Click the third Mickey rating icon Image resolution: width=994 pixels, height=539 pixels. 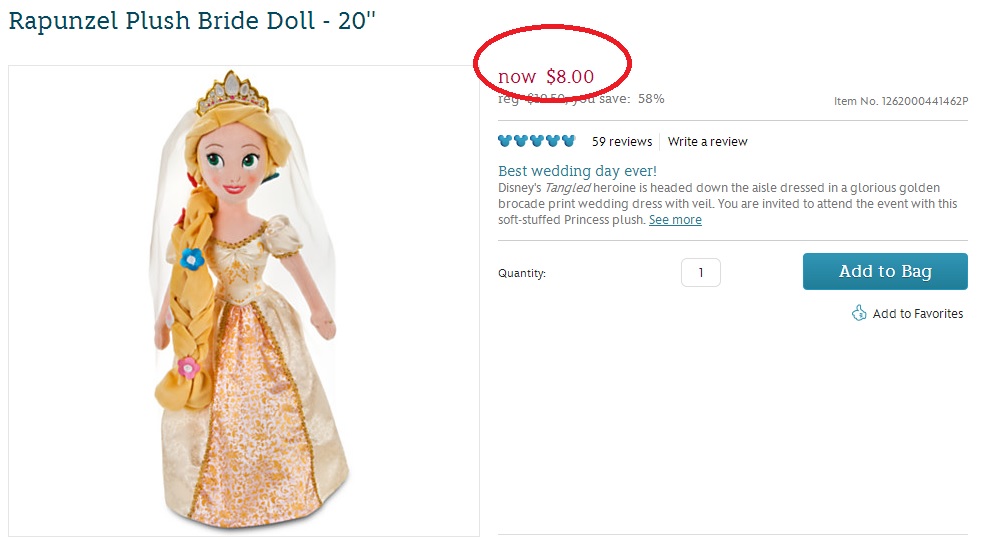click(x=536, y=141)
